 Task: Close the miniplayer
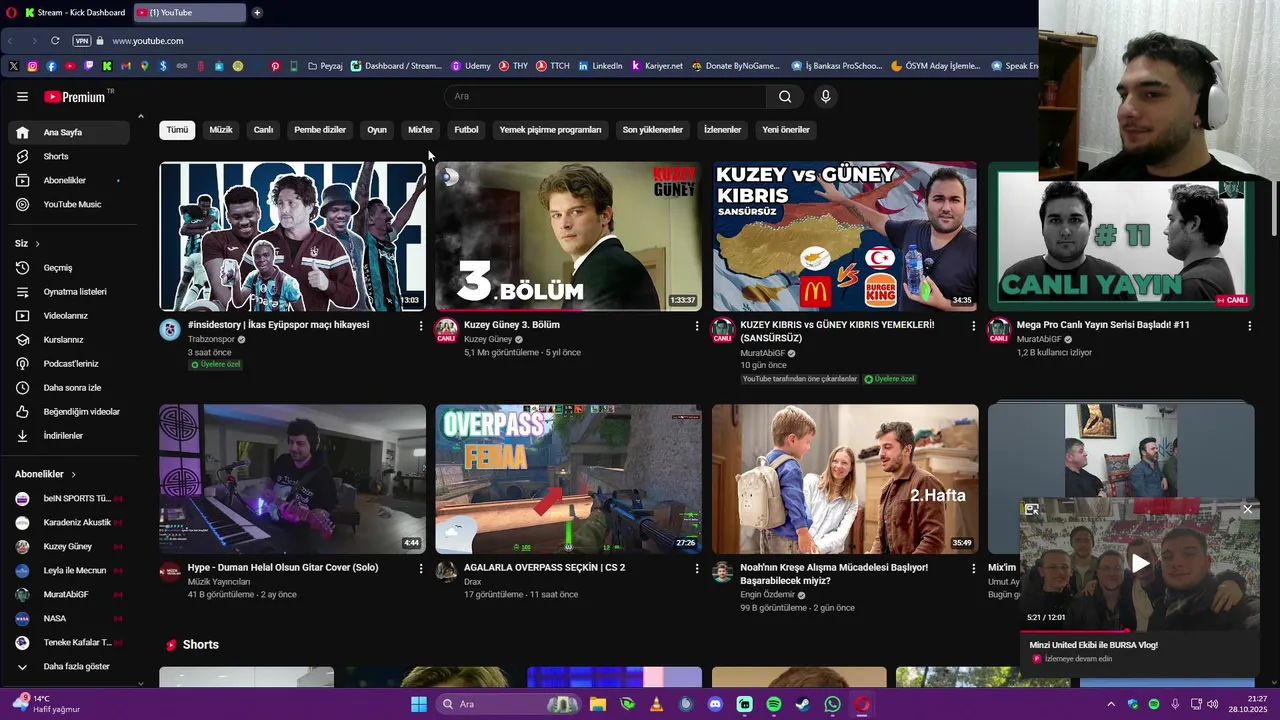click(1247, 509)
